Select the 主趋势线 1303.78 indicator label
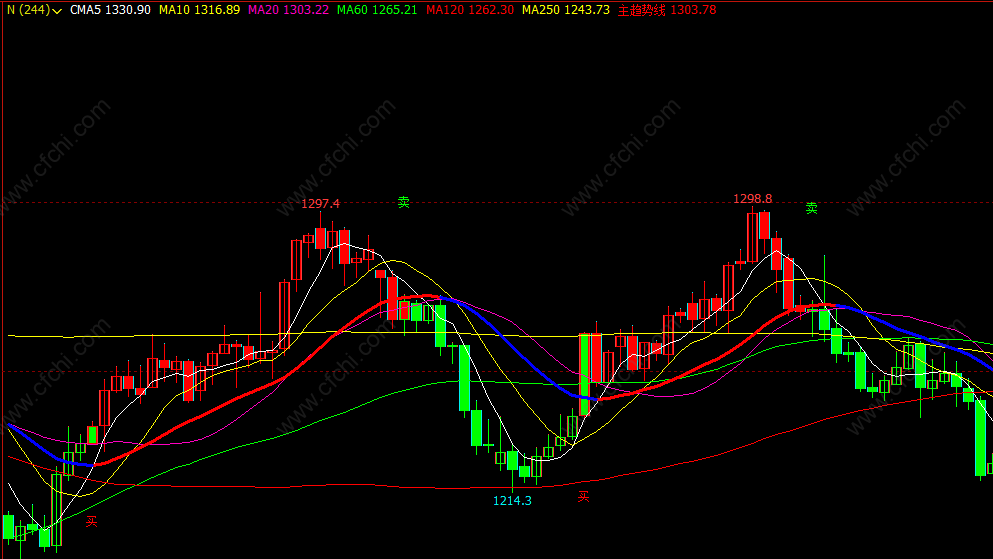The height and width of the screenshot is (559, 993). 667,10
